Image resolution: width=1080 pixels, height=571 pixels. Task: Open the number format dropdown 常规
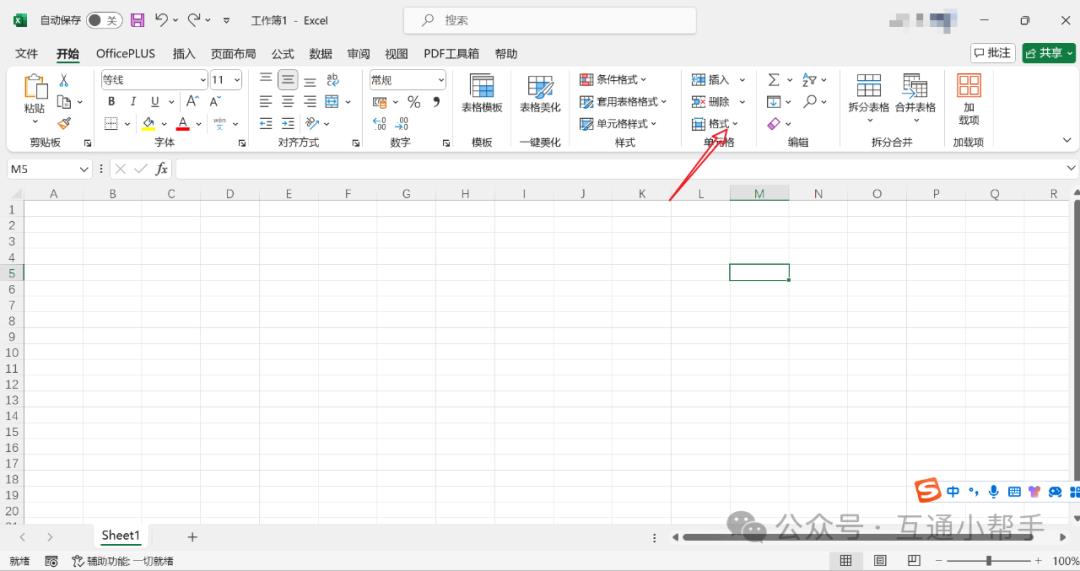pyautogui.click(x=441, y=80)
